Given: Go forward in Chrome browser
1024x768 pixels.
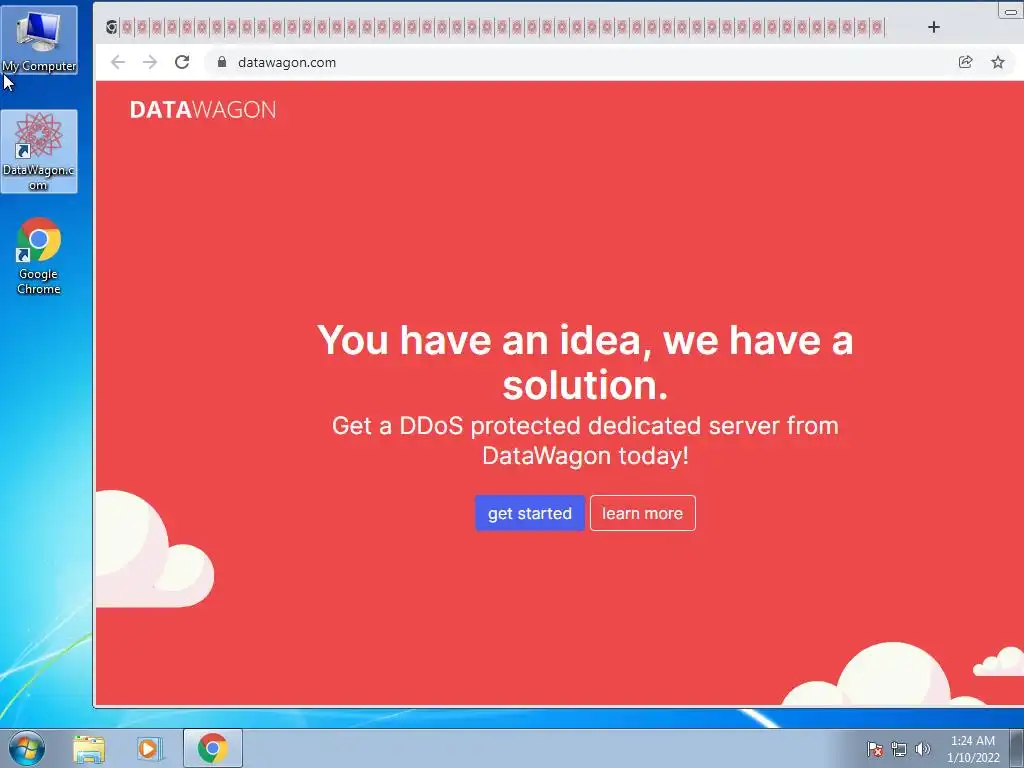Looking at the screenshot, I should tap(150, 62).
